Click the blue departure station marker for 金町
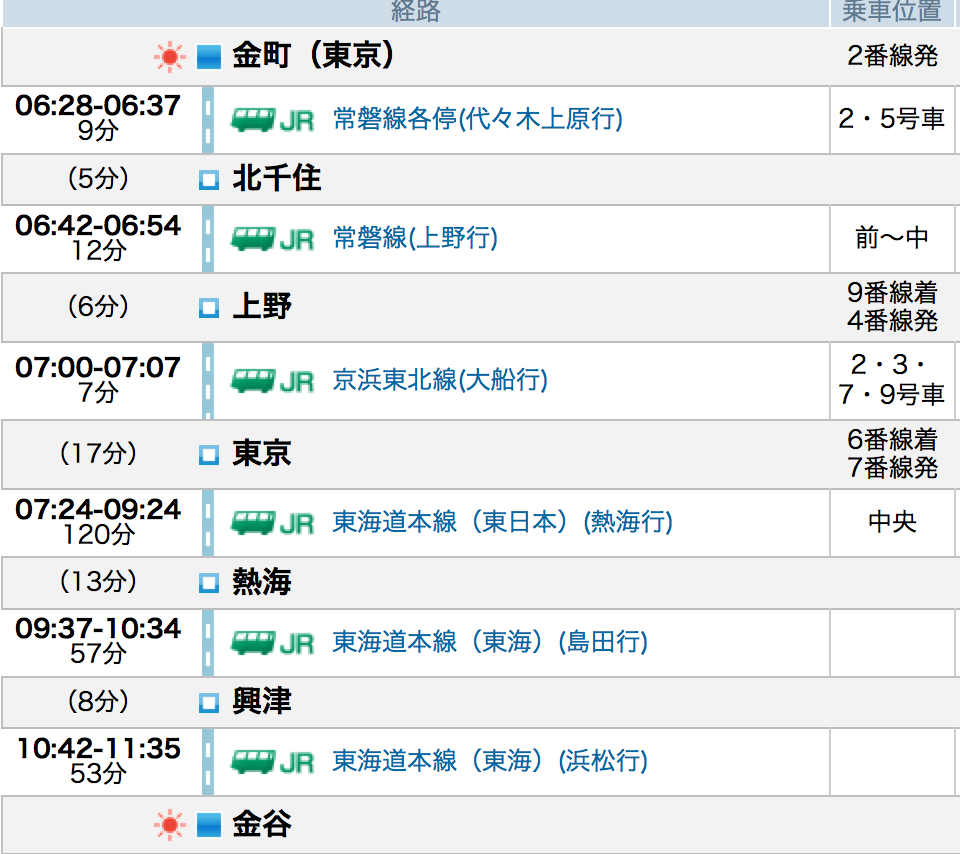Image resolution: width=960 pixels, height=854 pixels. pos(208,57)
